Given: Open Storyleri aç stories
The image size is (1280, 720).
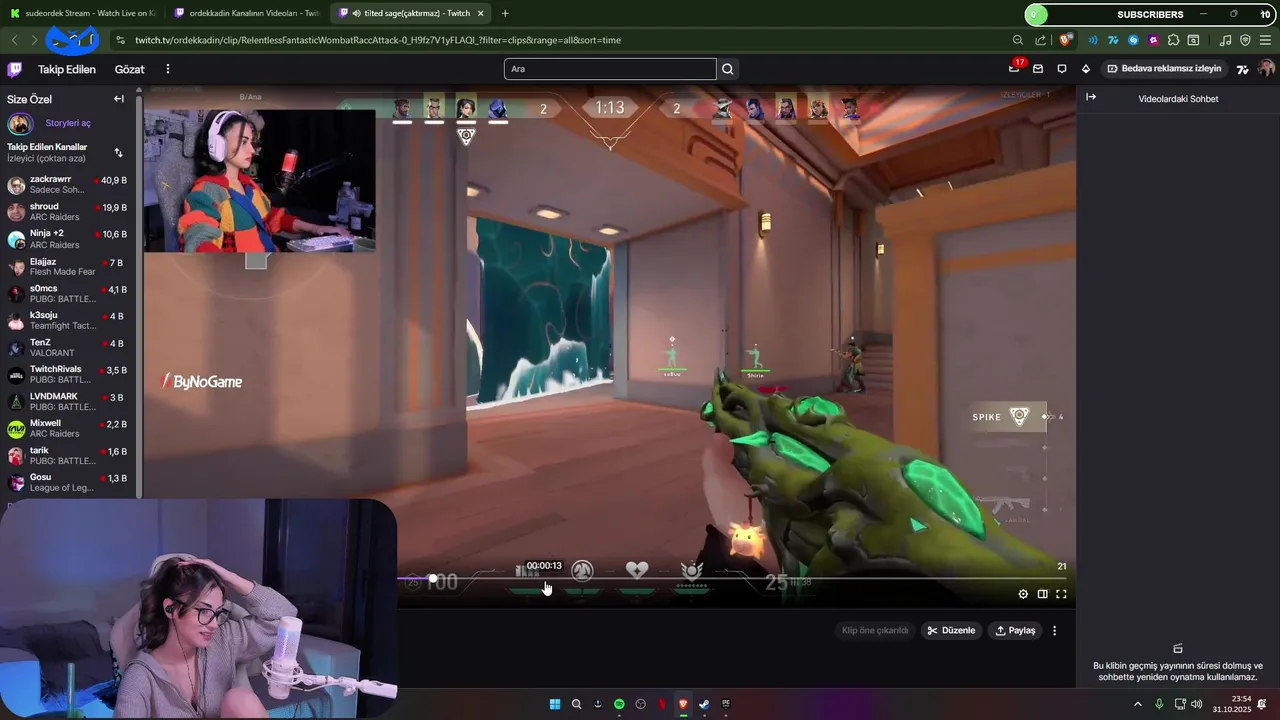Looking at the screenshot, I should click(x=68, y=123).
